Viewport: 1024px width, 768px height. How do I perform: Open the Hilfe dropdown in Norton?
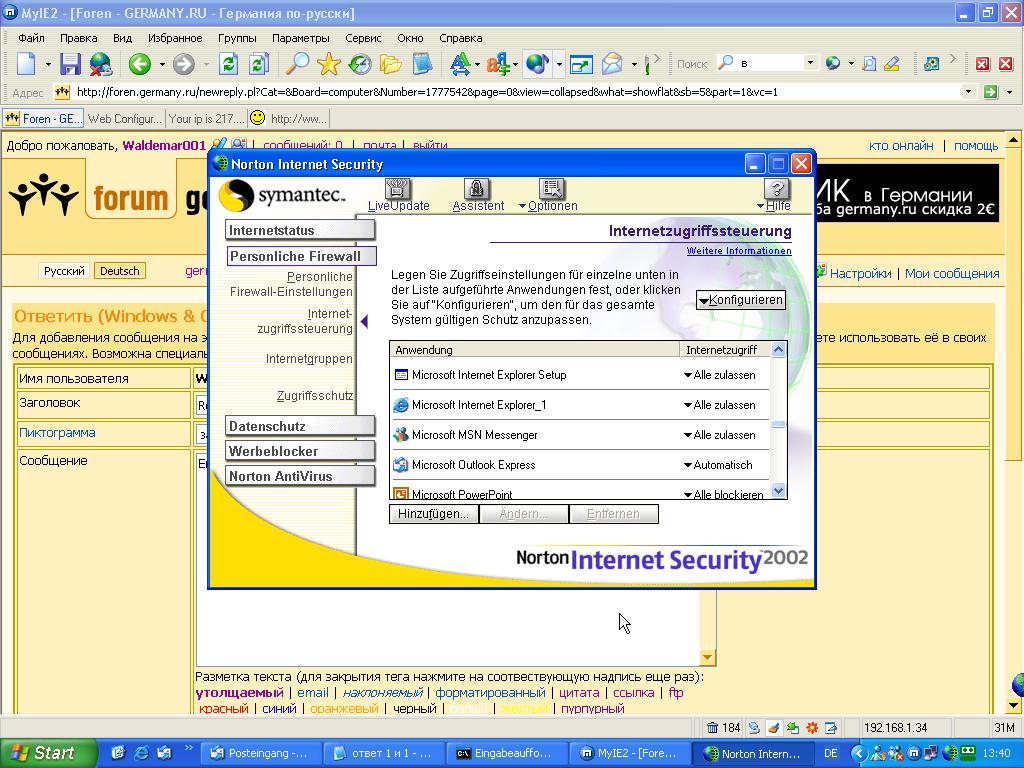[774, 206]
